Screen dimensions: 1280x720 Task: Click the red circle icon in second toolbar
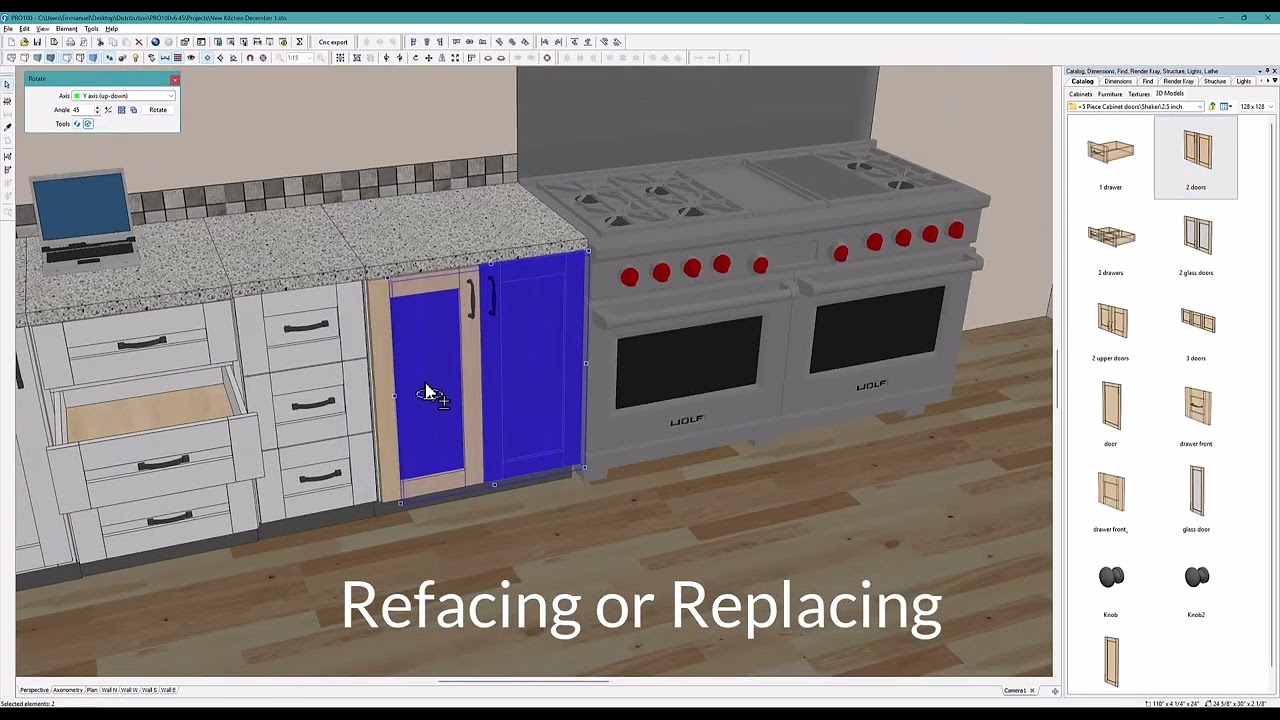(x=547, y=58)
